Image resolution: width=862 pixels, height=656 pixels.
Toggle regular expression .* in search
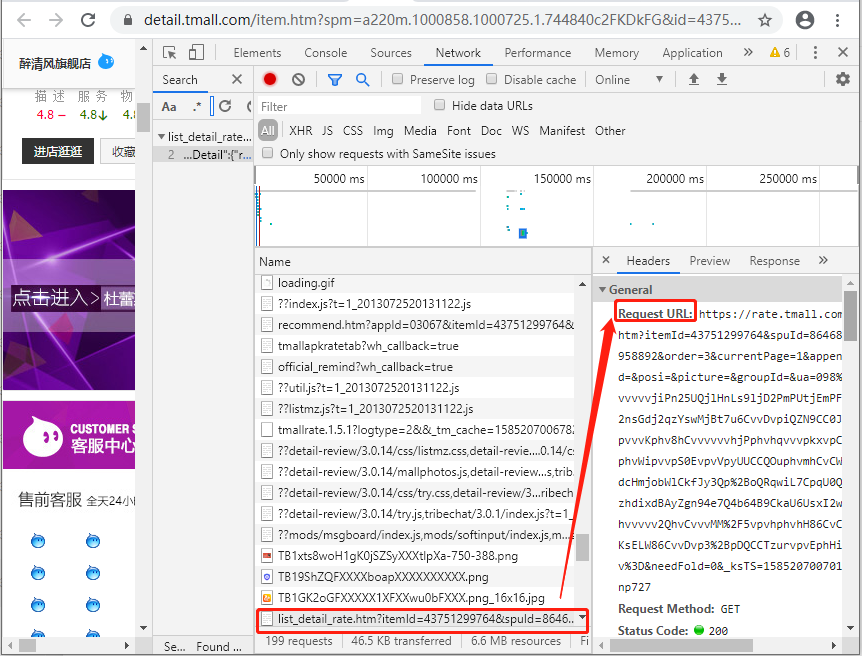pyautogui.click(x=197, y=106)
